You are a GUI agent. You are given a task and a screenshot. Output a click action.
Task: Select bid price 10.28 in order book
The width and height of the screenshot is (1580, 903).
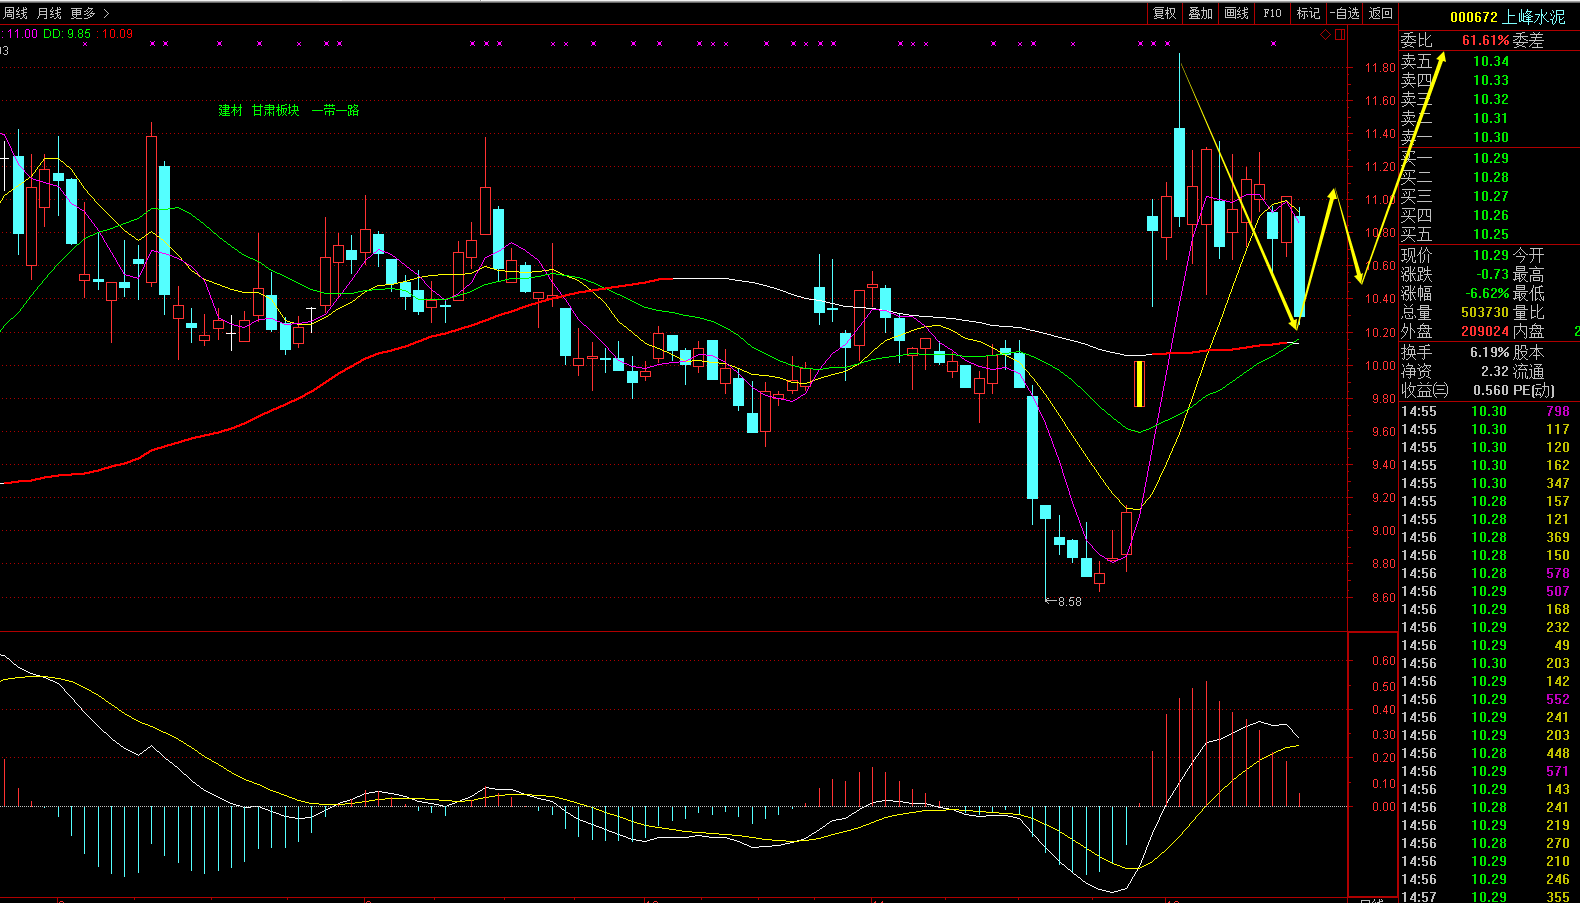[x=1490, y=178]
